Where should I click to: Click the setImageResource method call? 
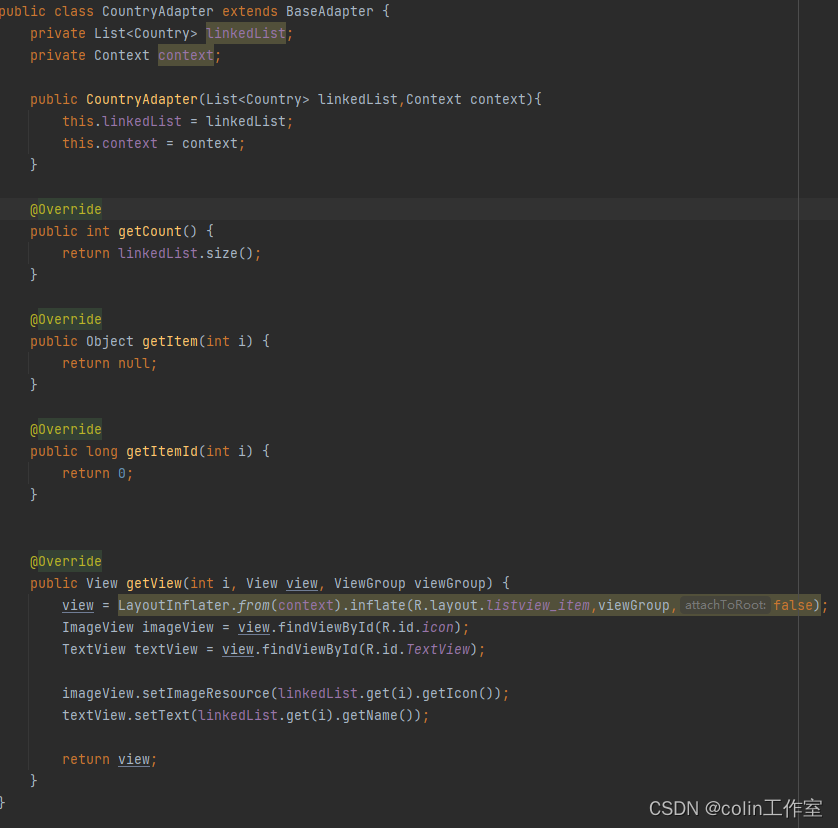pos(222,693)
